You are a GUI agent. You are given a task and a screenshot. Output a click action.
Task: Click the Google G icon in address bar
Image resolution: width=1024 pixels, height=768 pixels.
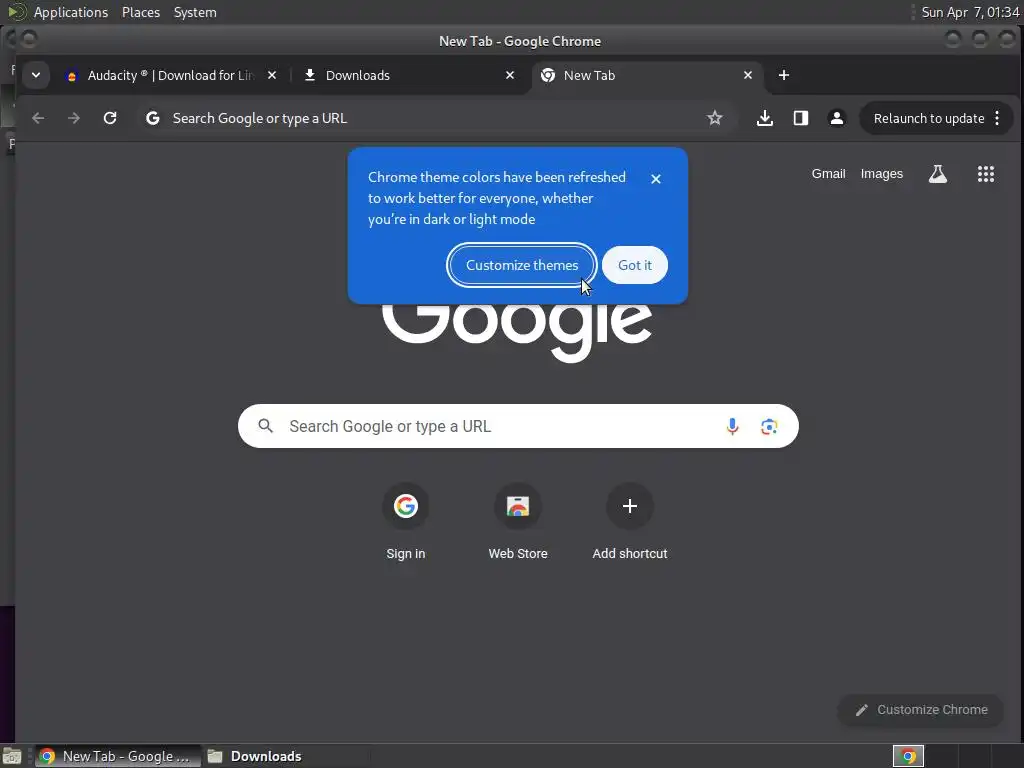tap(153, 118)
